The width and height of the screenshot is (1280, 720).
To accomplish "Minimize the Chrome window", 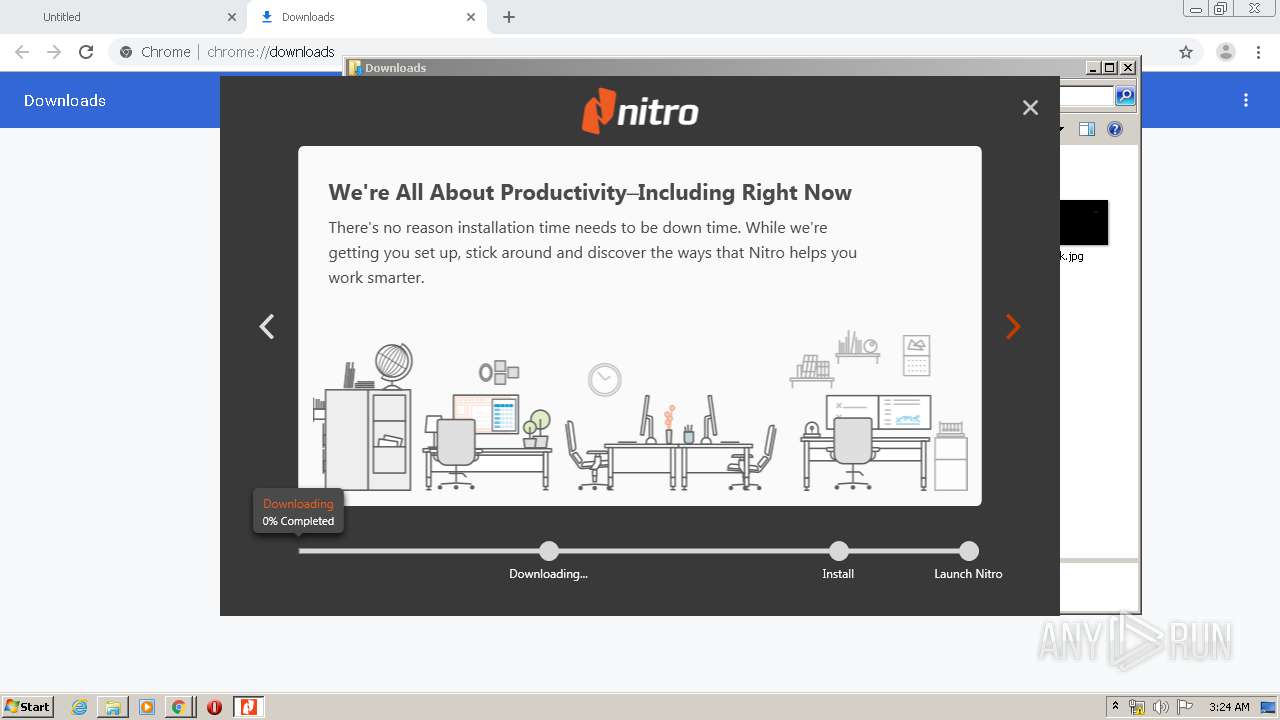I will click(1196, 9).
